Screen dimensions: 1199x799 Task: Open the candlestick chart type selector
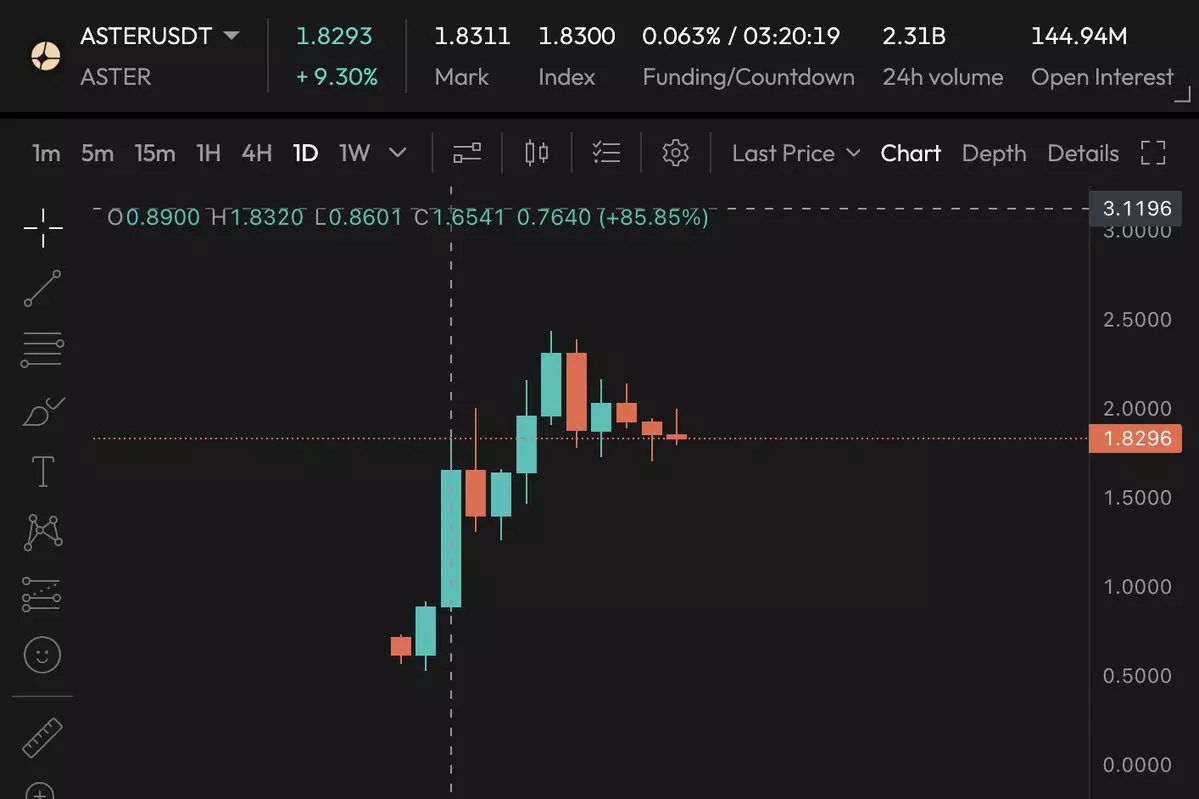click(537, 153)
